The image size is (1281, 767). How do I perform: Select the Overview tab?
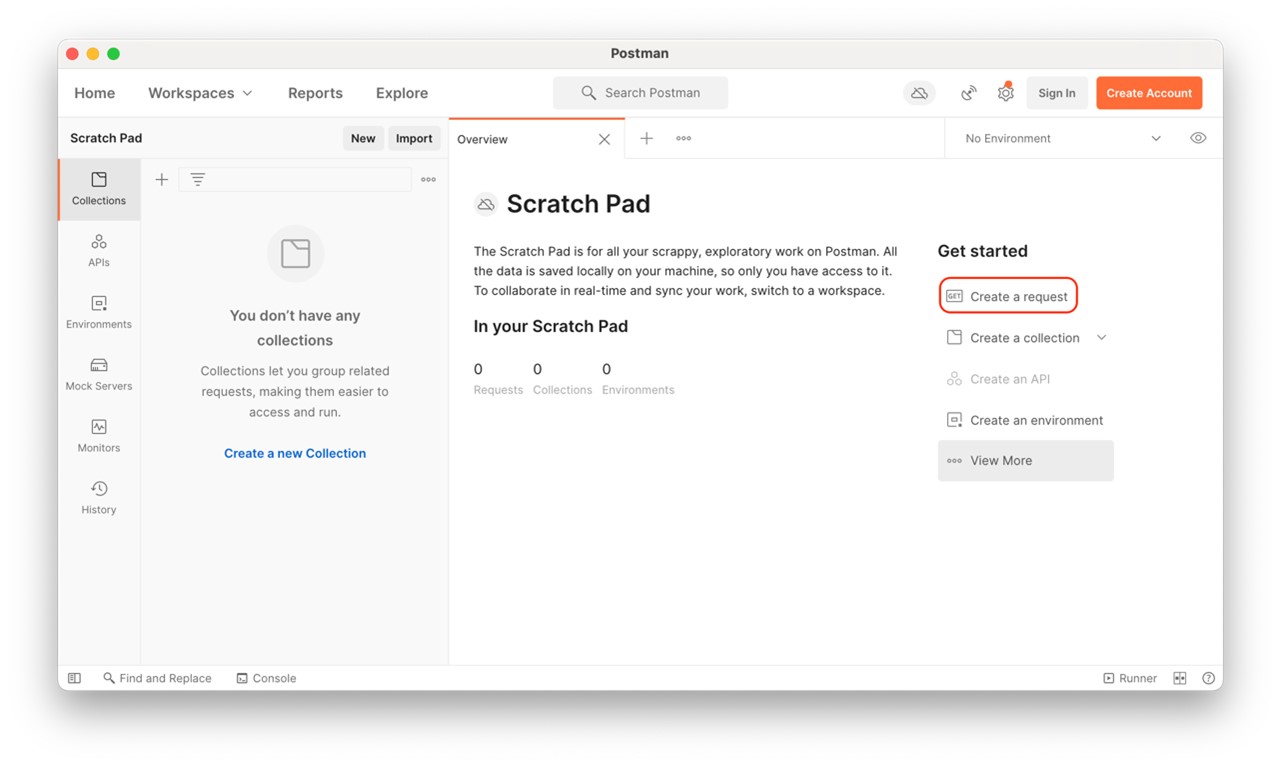tap(483, 139)
